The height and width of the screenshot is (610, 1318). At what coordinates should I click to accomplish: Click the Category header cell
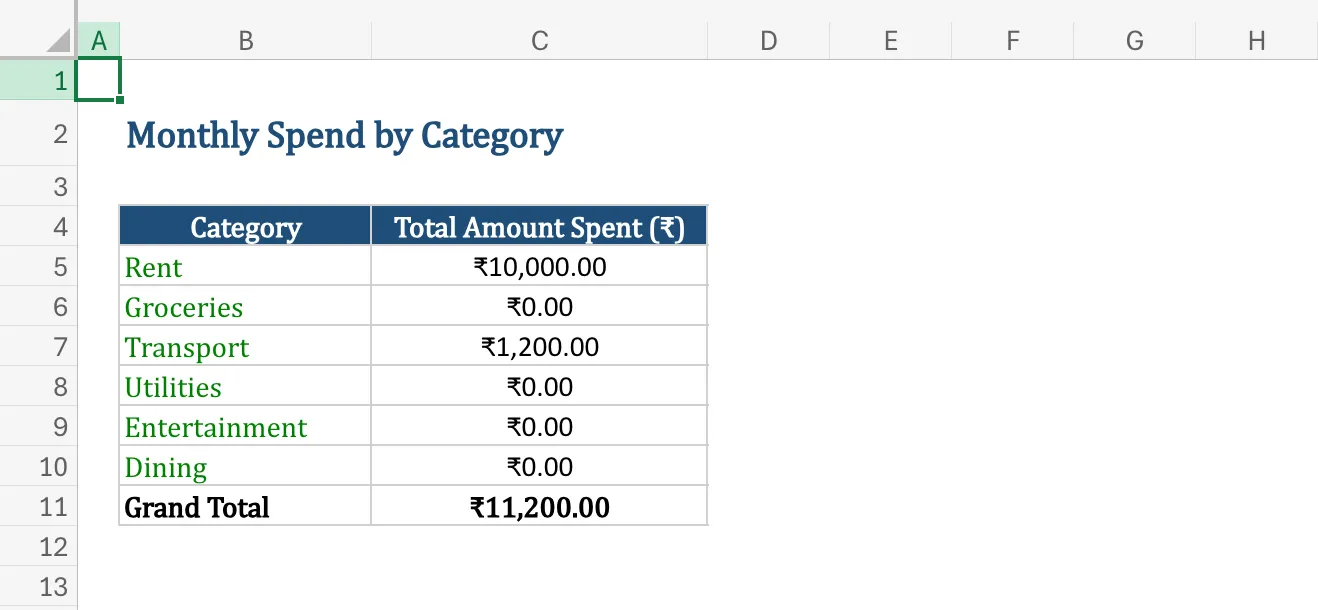coord(245,226)
